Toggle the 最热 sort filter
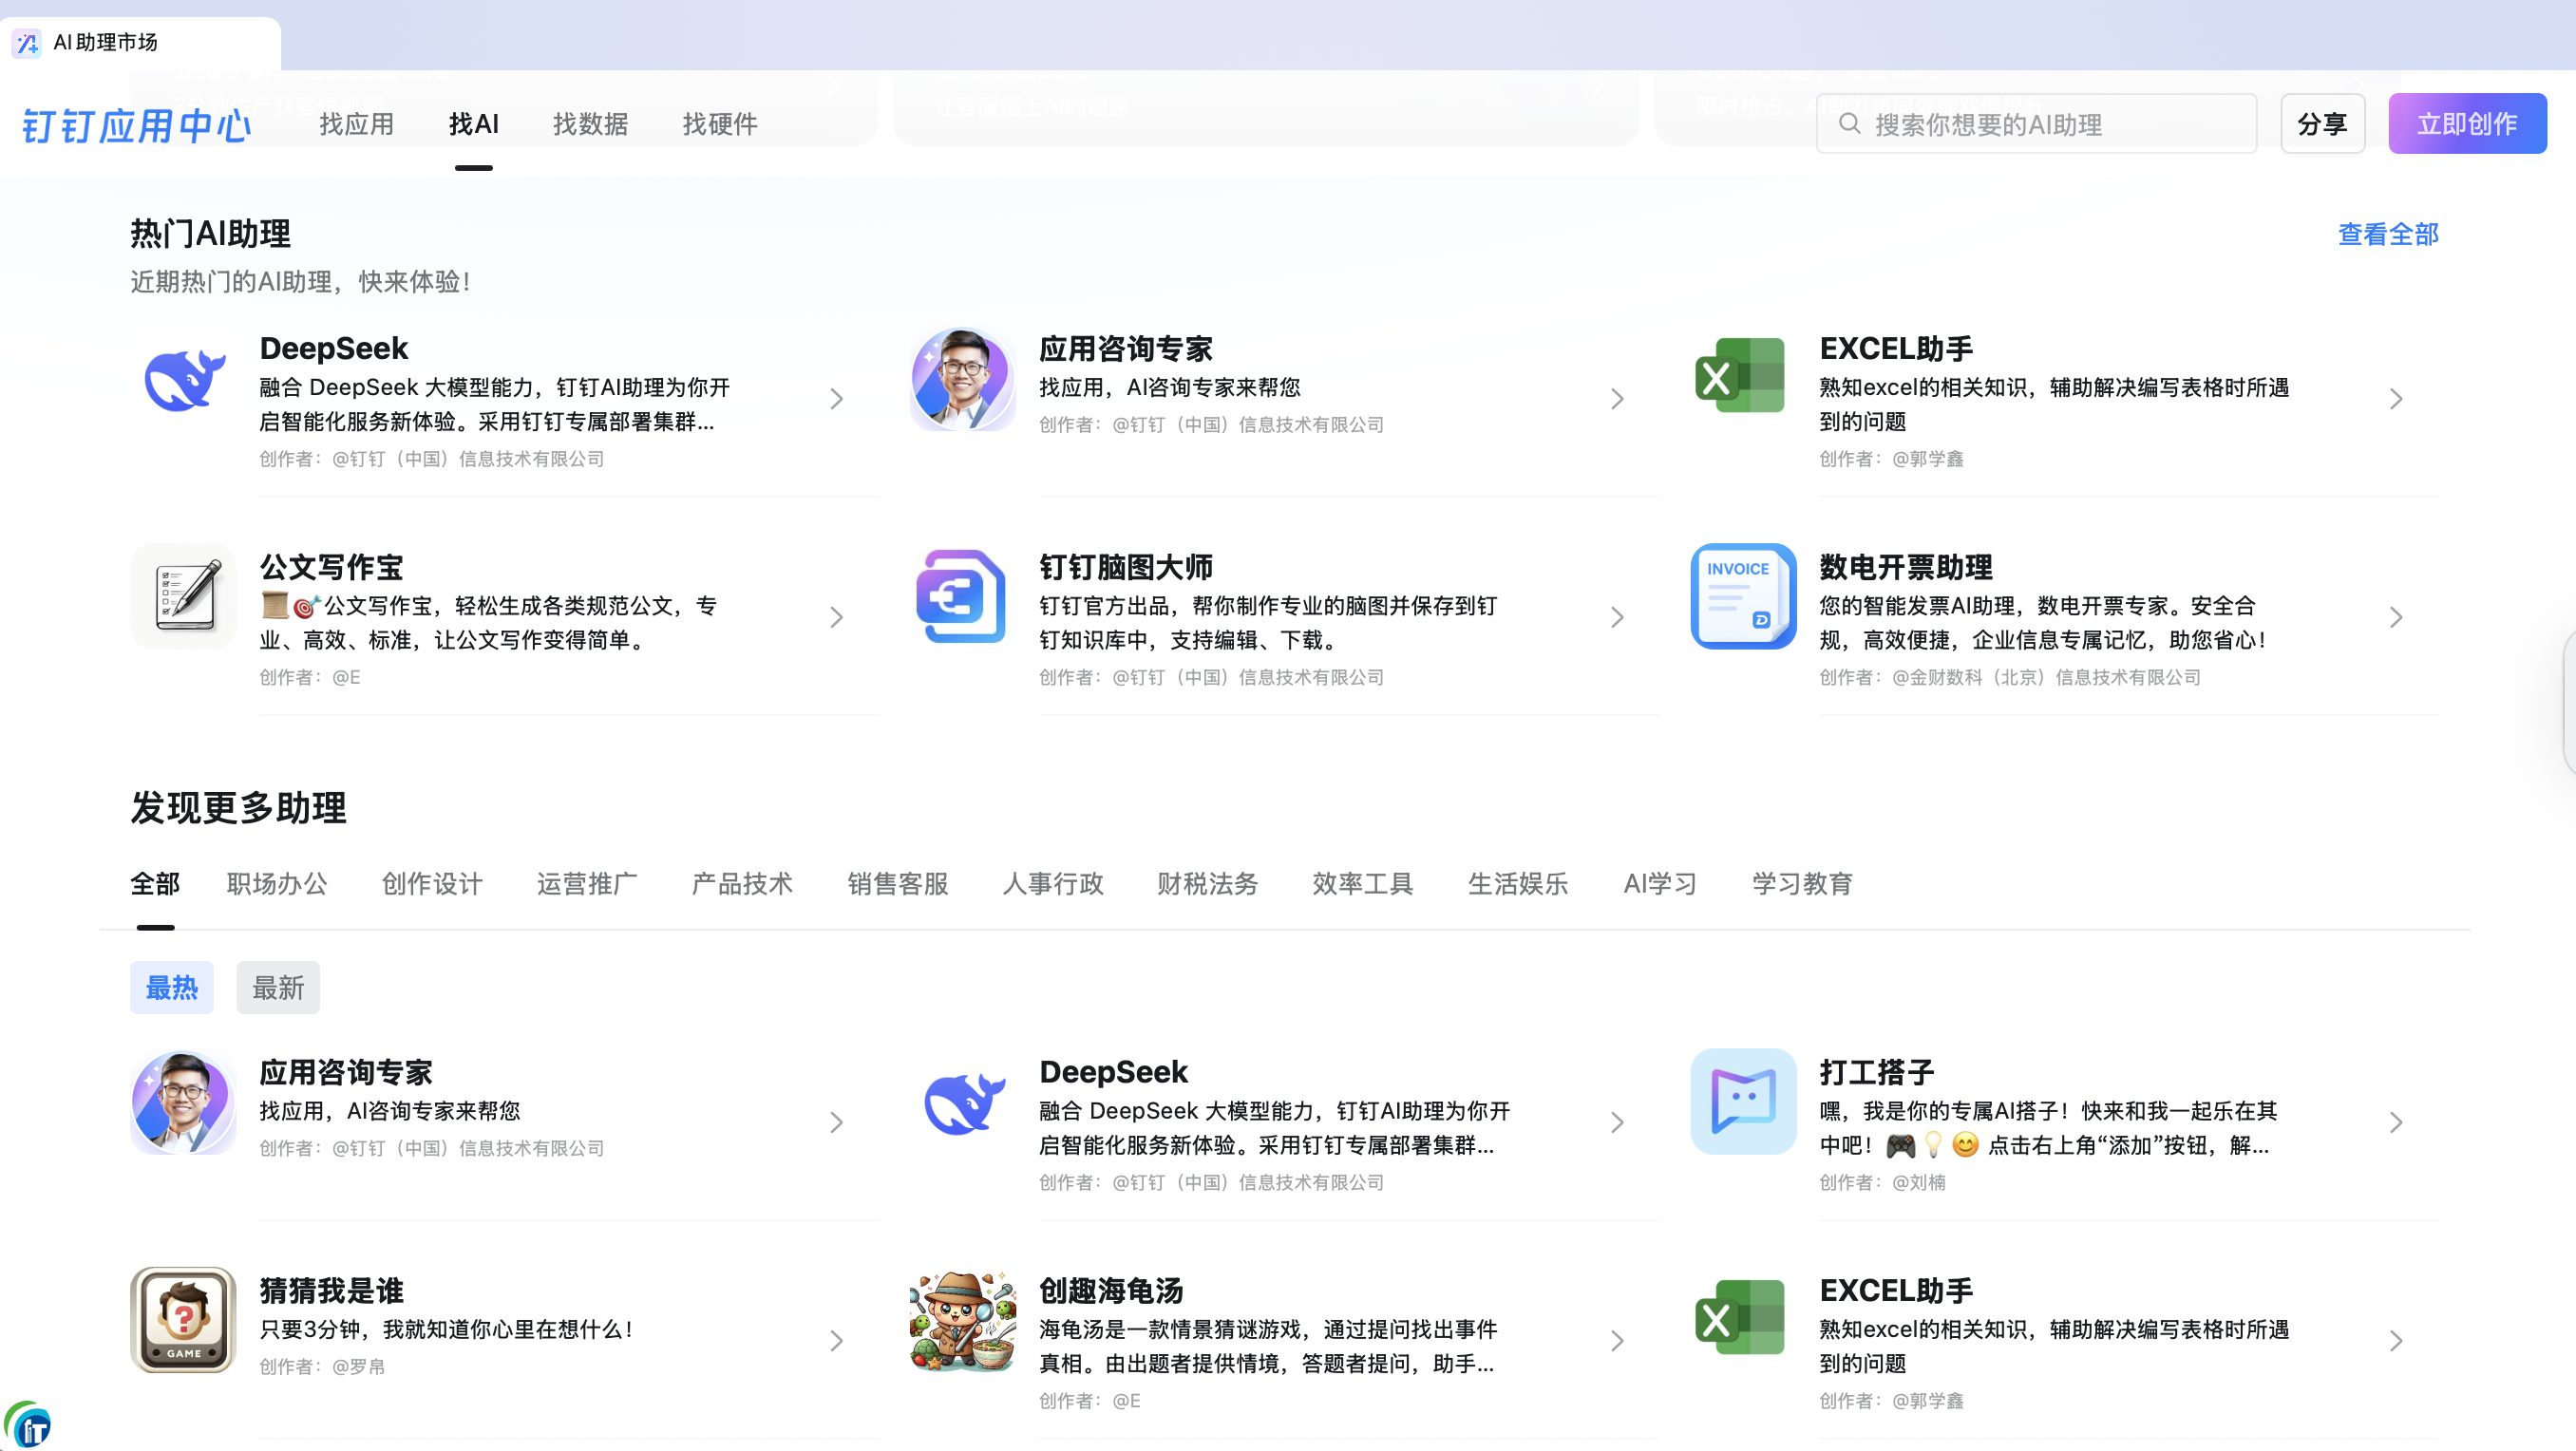The height and width of the screenshot is (1451, 2576). pos(171,988)
